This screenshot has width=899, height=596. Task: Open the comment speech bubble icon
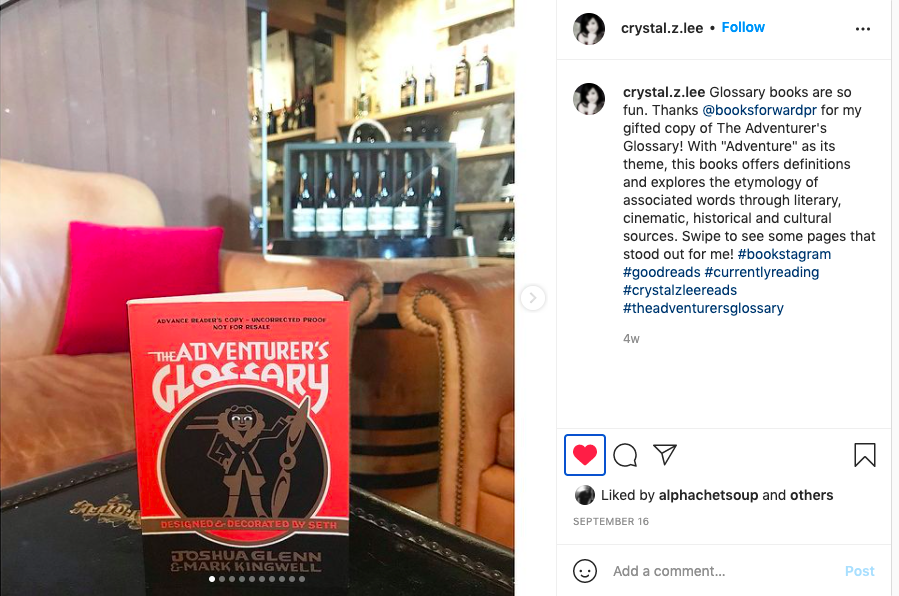pos(625,455)
